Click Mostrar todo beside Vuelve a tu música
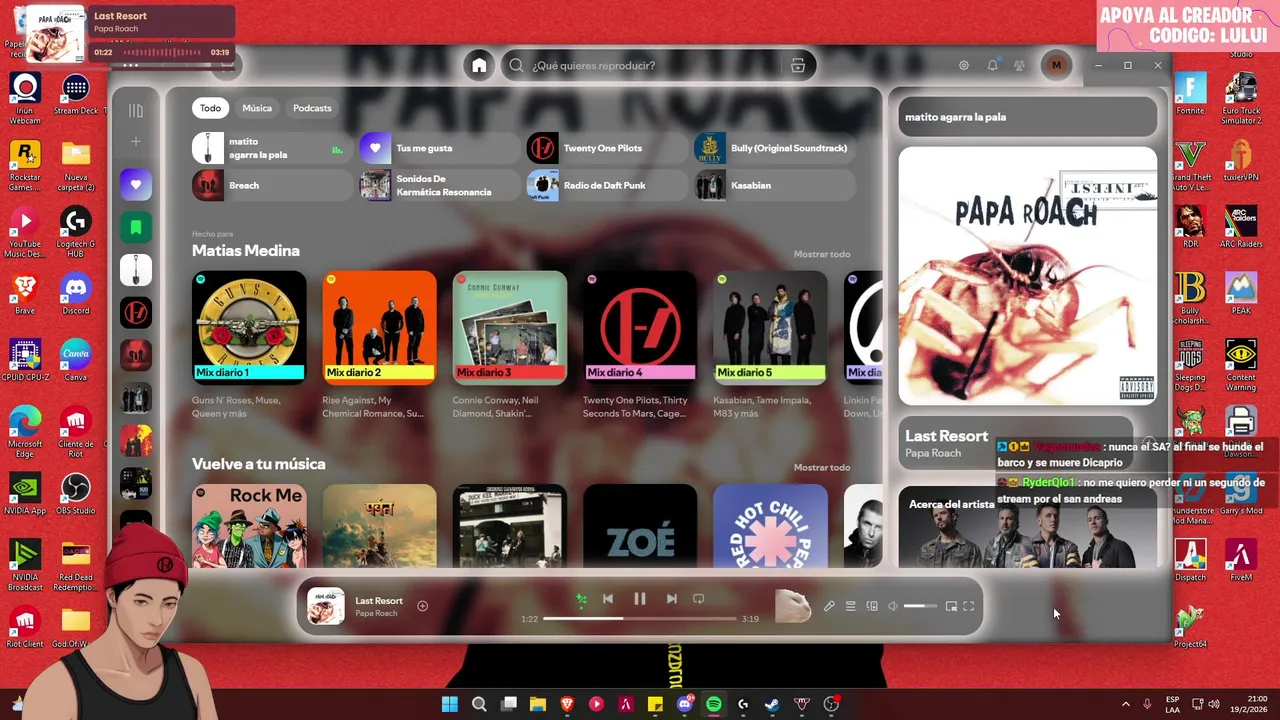The image size is (1280, 720). tap(822, 467)
